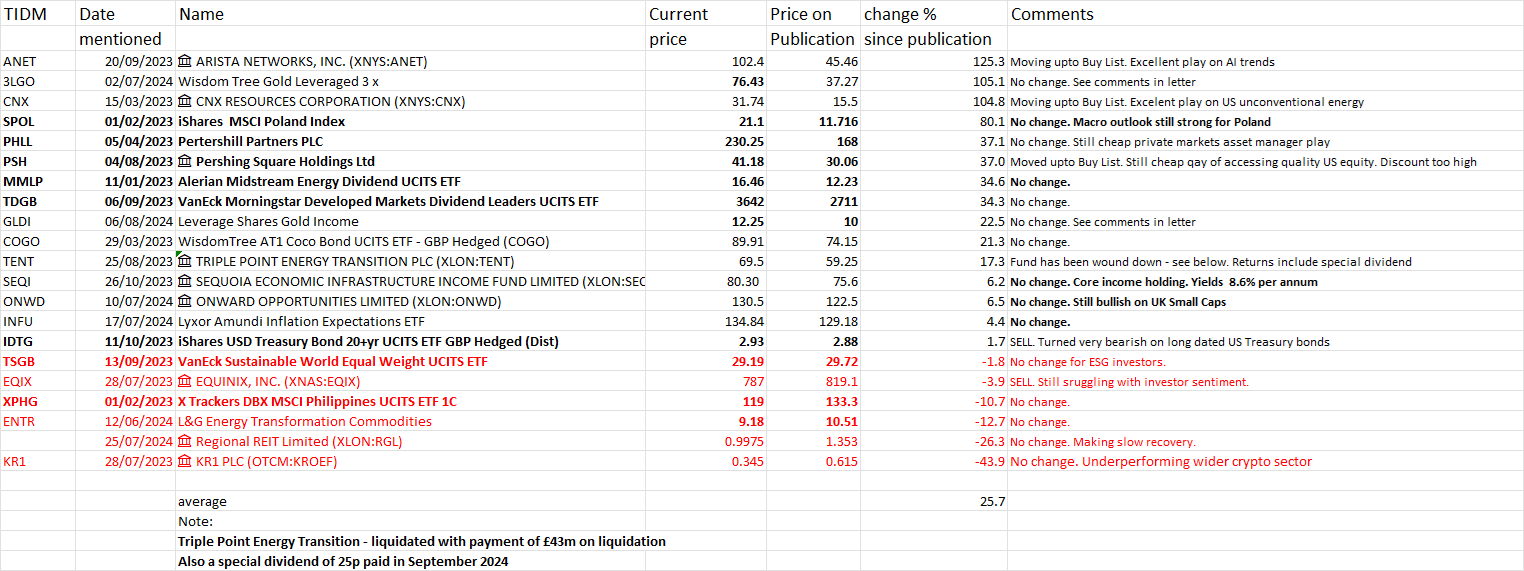Select change percent cell 80.1
The width and height of the screenshot is (1524, 571).
coord(934,122)
